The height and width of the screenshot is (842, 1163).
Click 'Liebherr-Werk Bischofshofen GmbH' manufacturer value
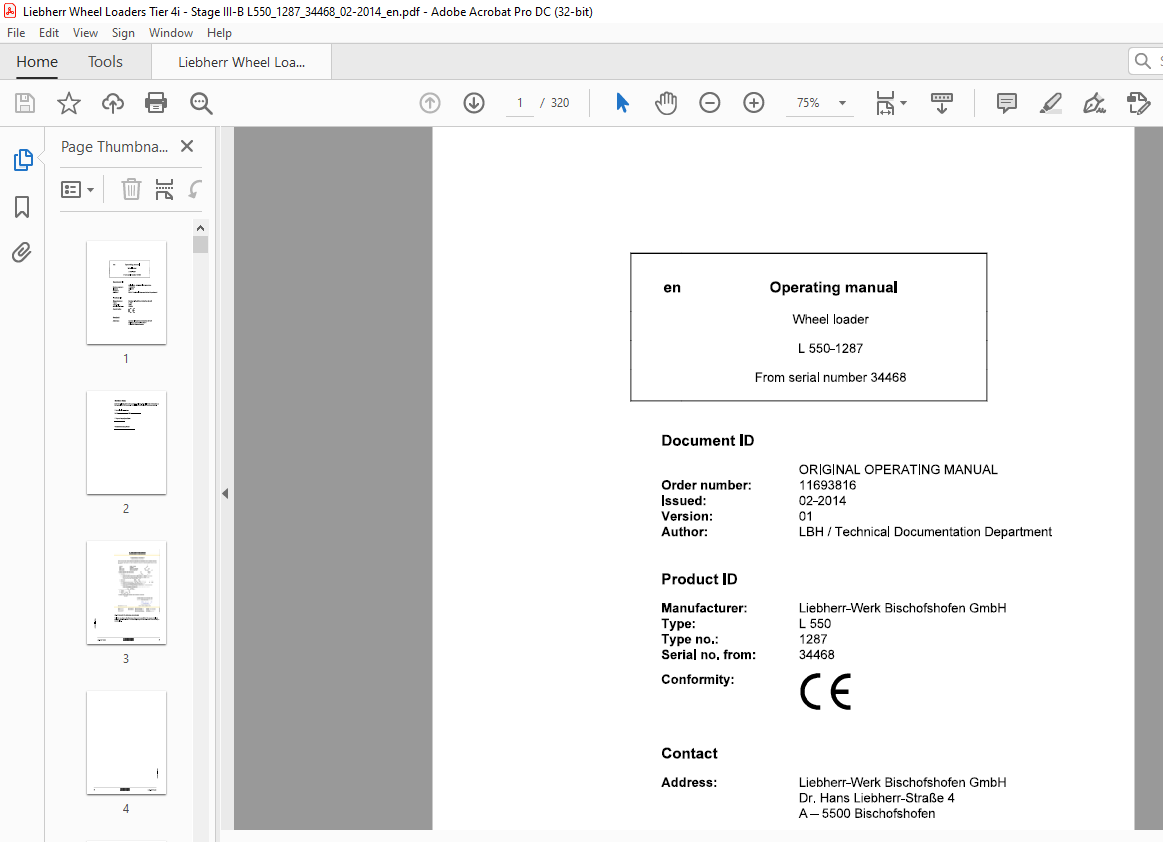902,608
